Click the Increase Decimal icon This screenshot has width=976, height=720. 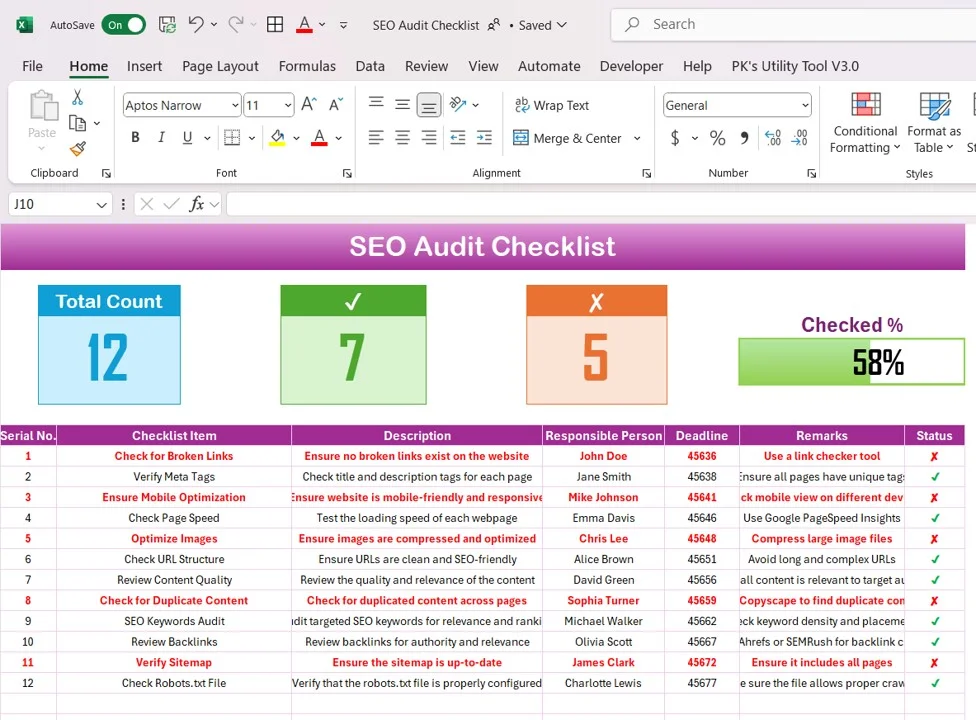(772, 138)
